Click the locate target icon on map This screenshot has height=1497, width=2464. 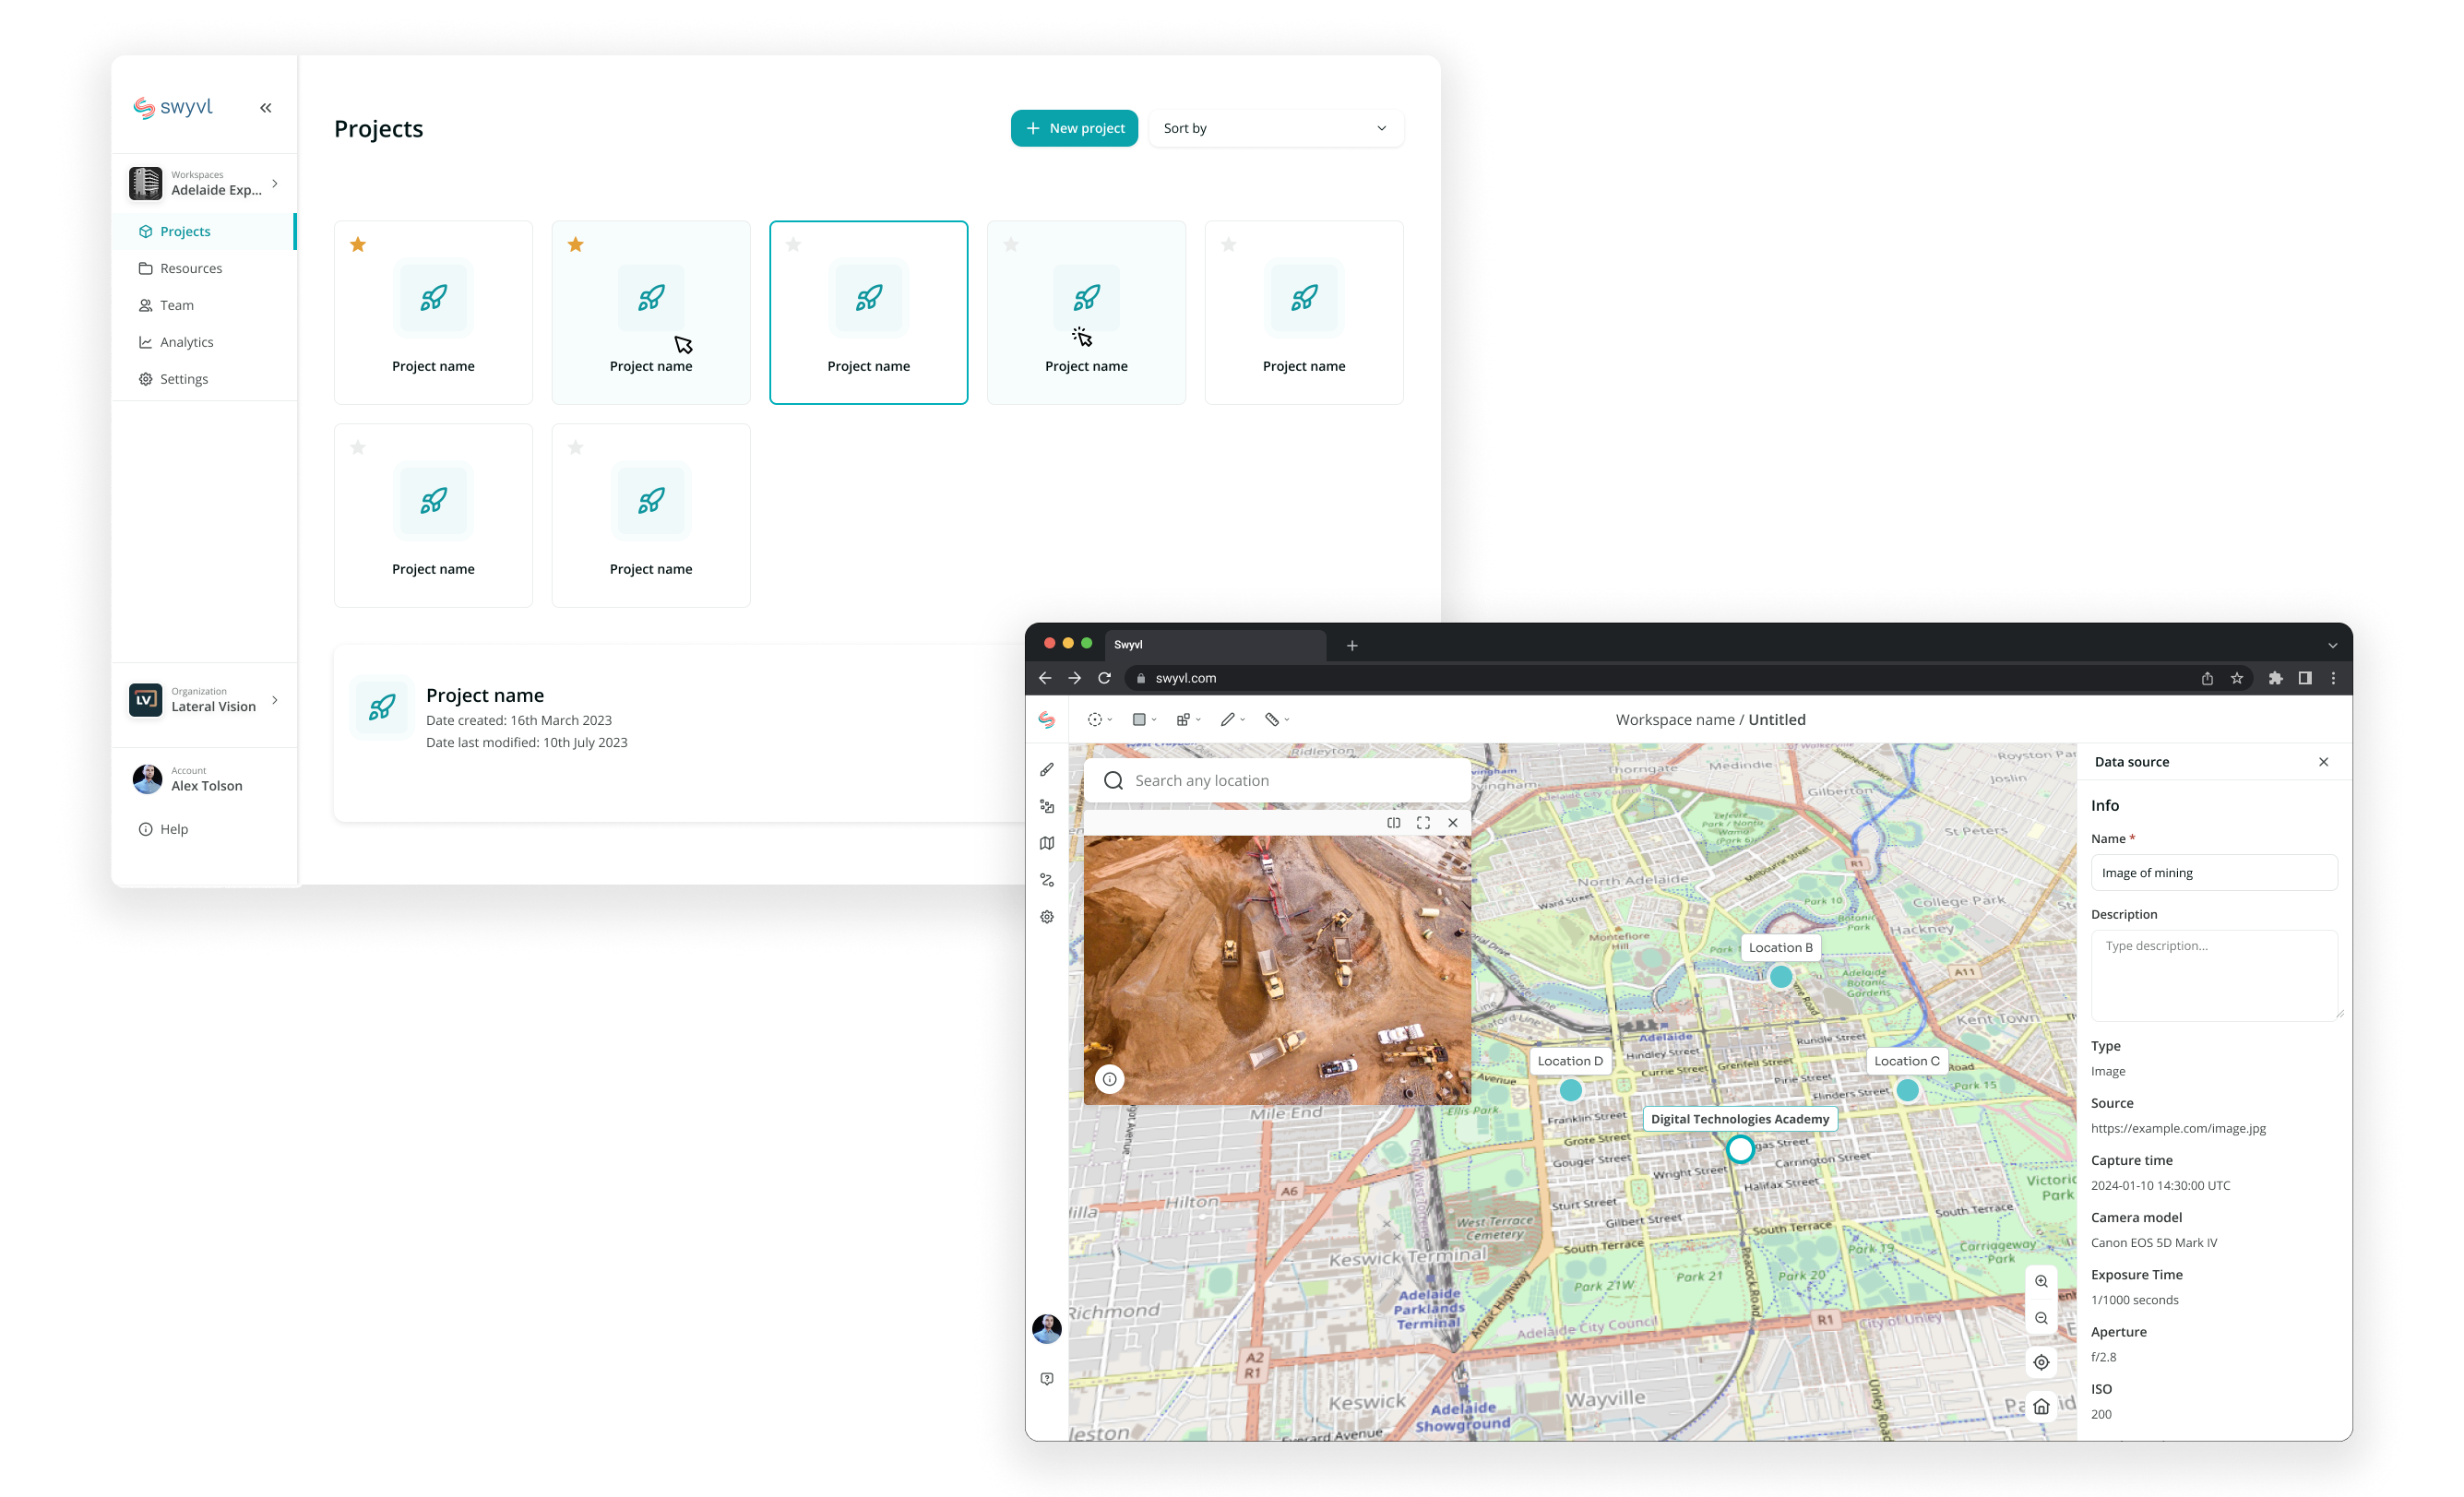2041,1363
